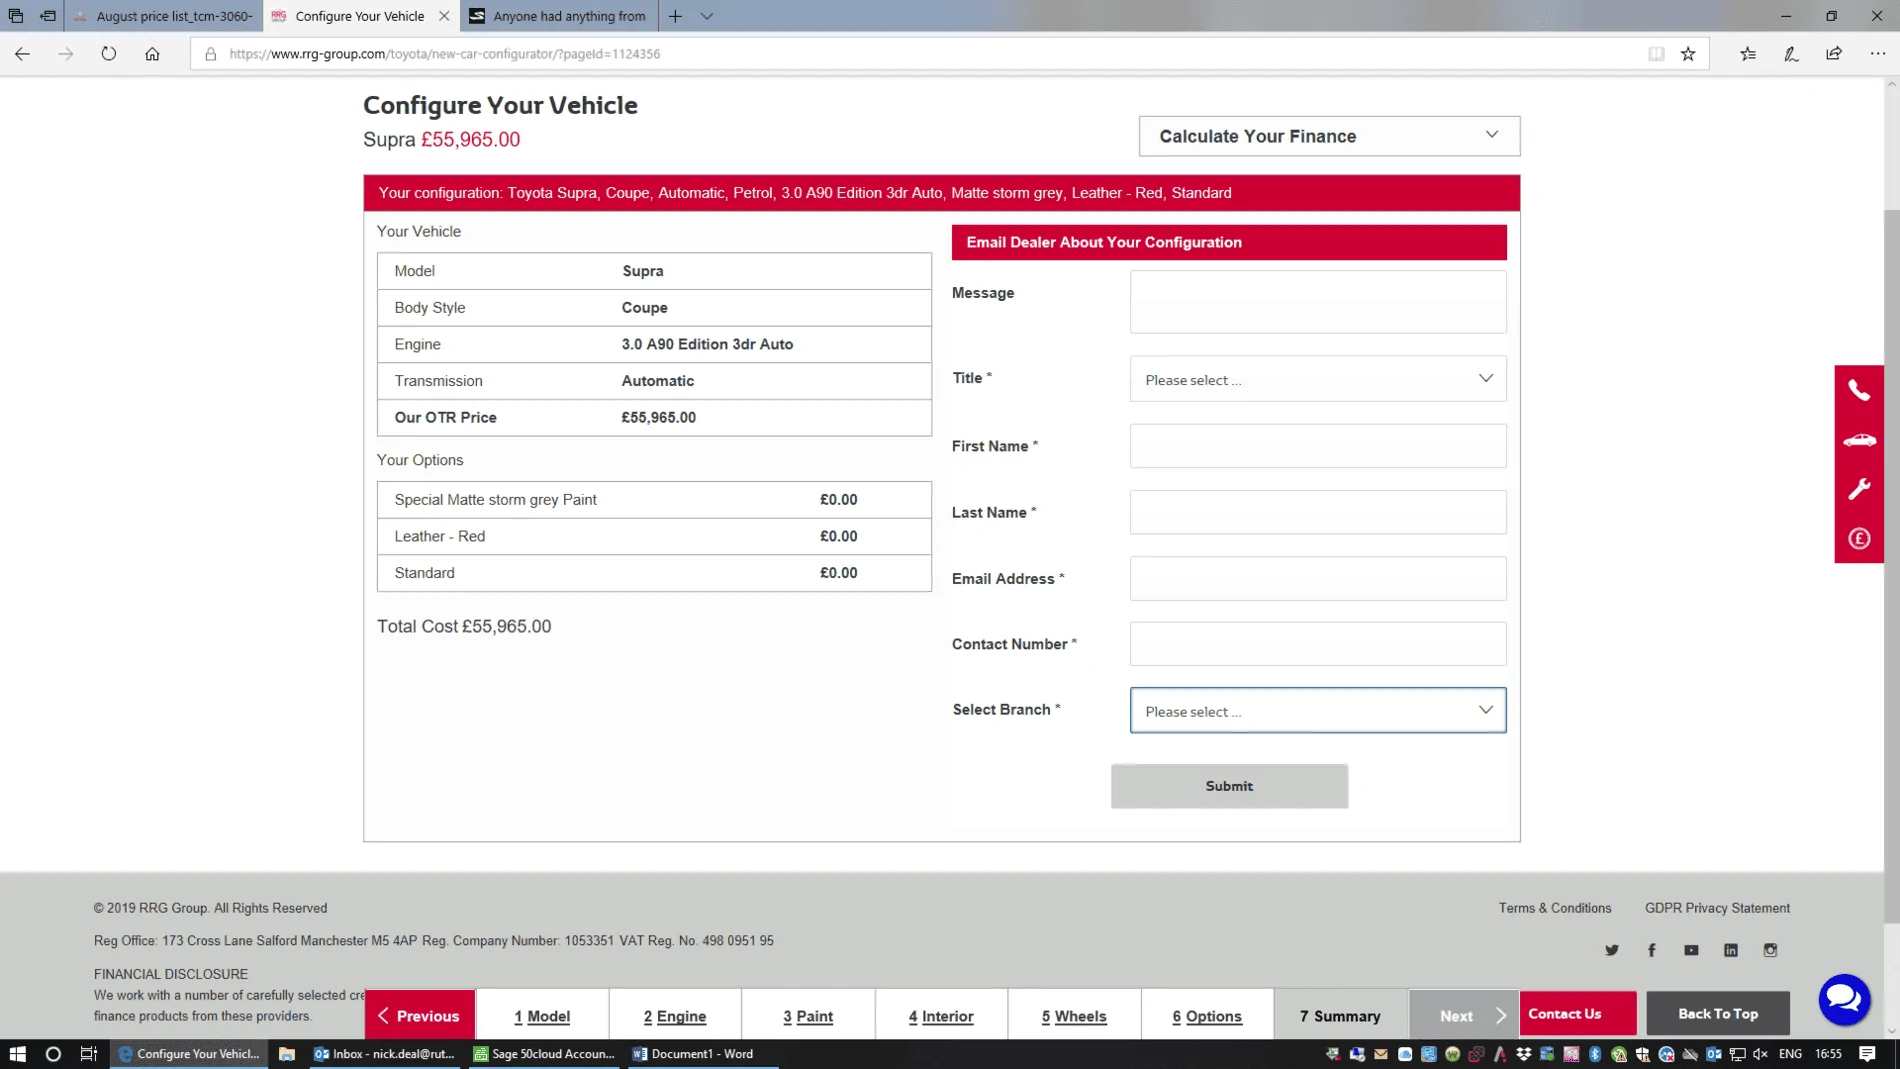Image resolution: width=1900 pixels, height=1069 pixels.
Task: Click the Next step button
Action: (1464, 1015)
